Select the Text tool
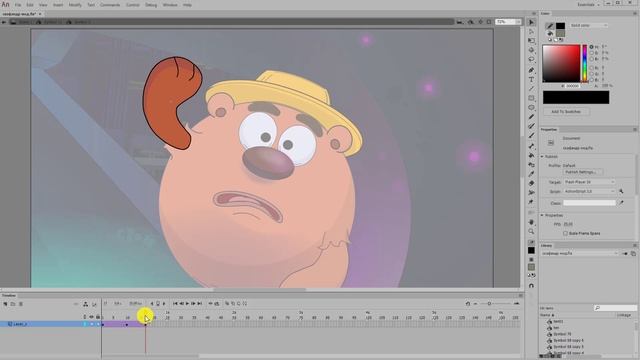The image size is (640, 360). pyautogui.click(x=531, y=80)
